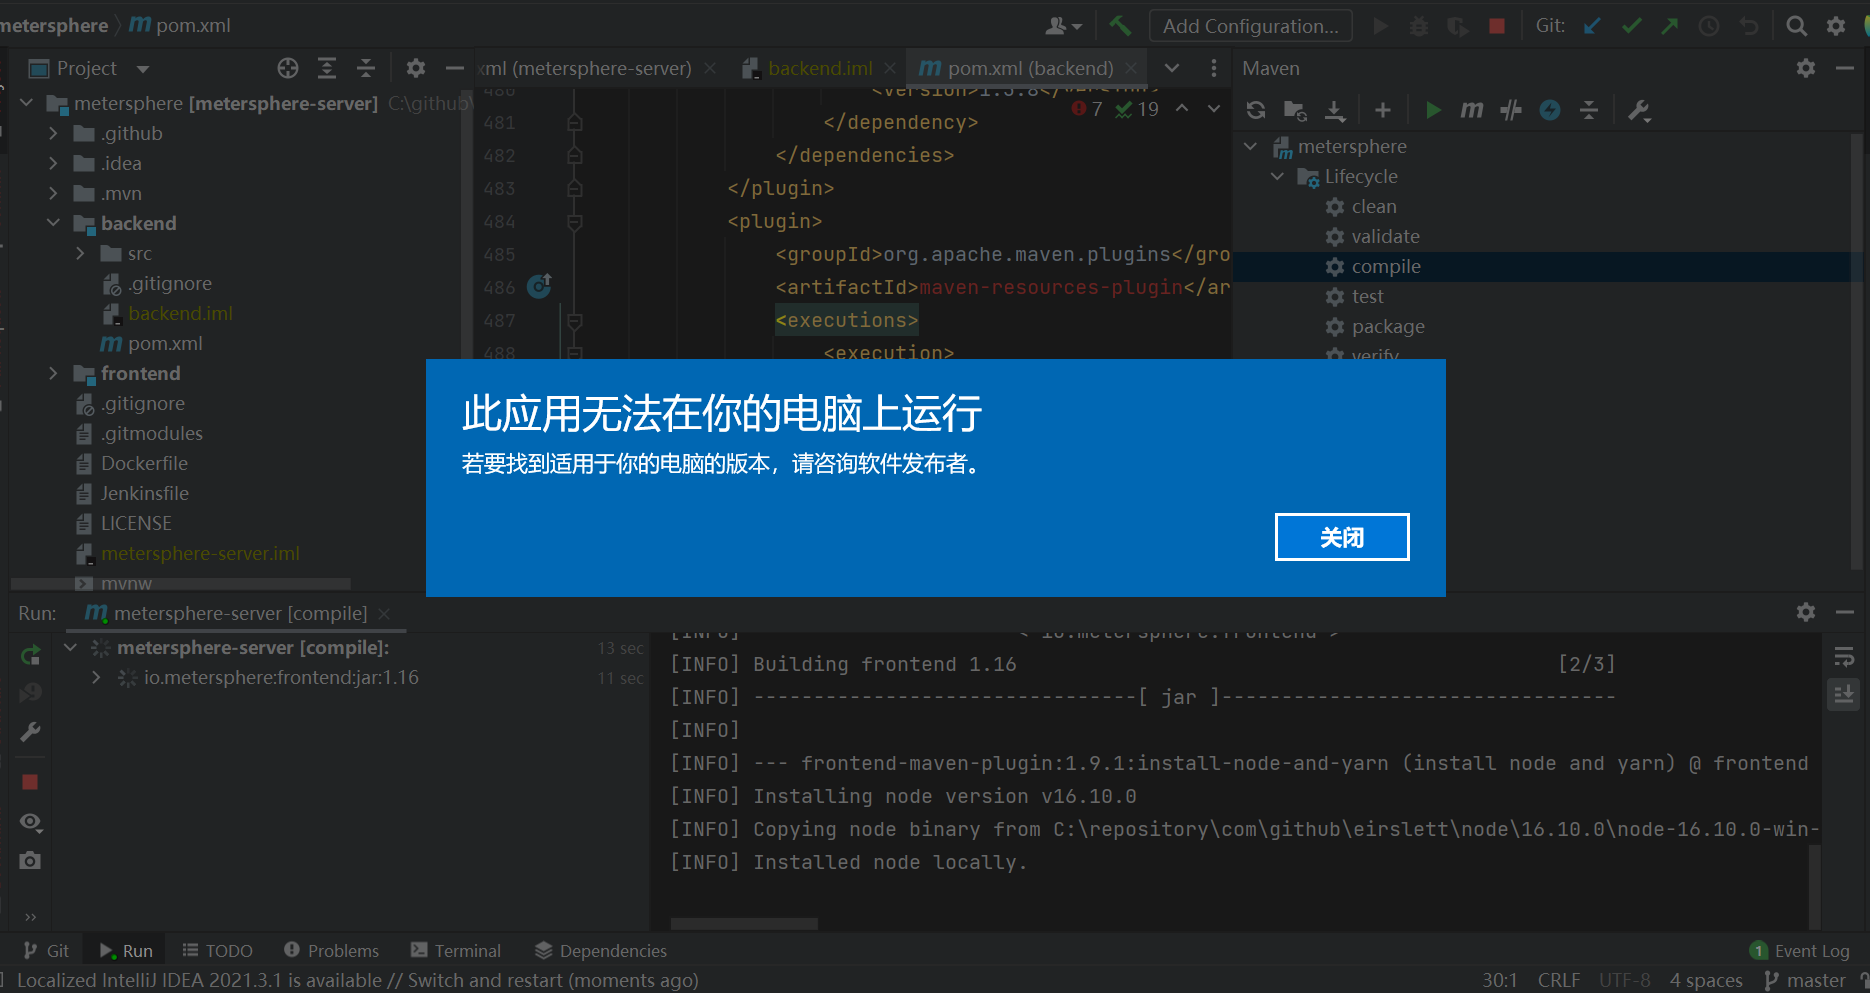Click Execute Maven Goal m icon
Viewport: 1870px width, 993px height.
tap(1472, 110)
